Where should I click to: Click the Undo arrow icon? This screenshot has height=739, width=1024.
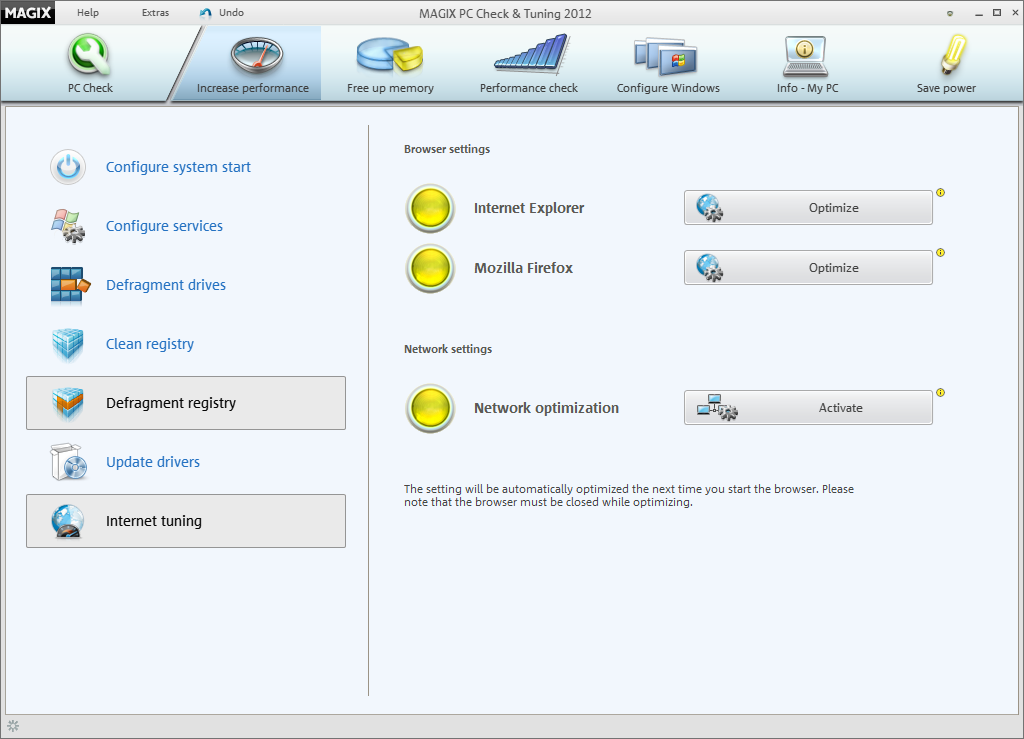click(206, 13)
